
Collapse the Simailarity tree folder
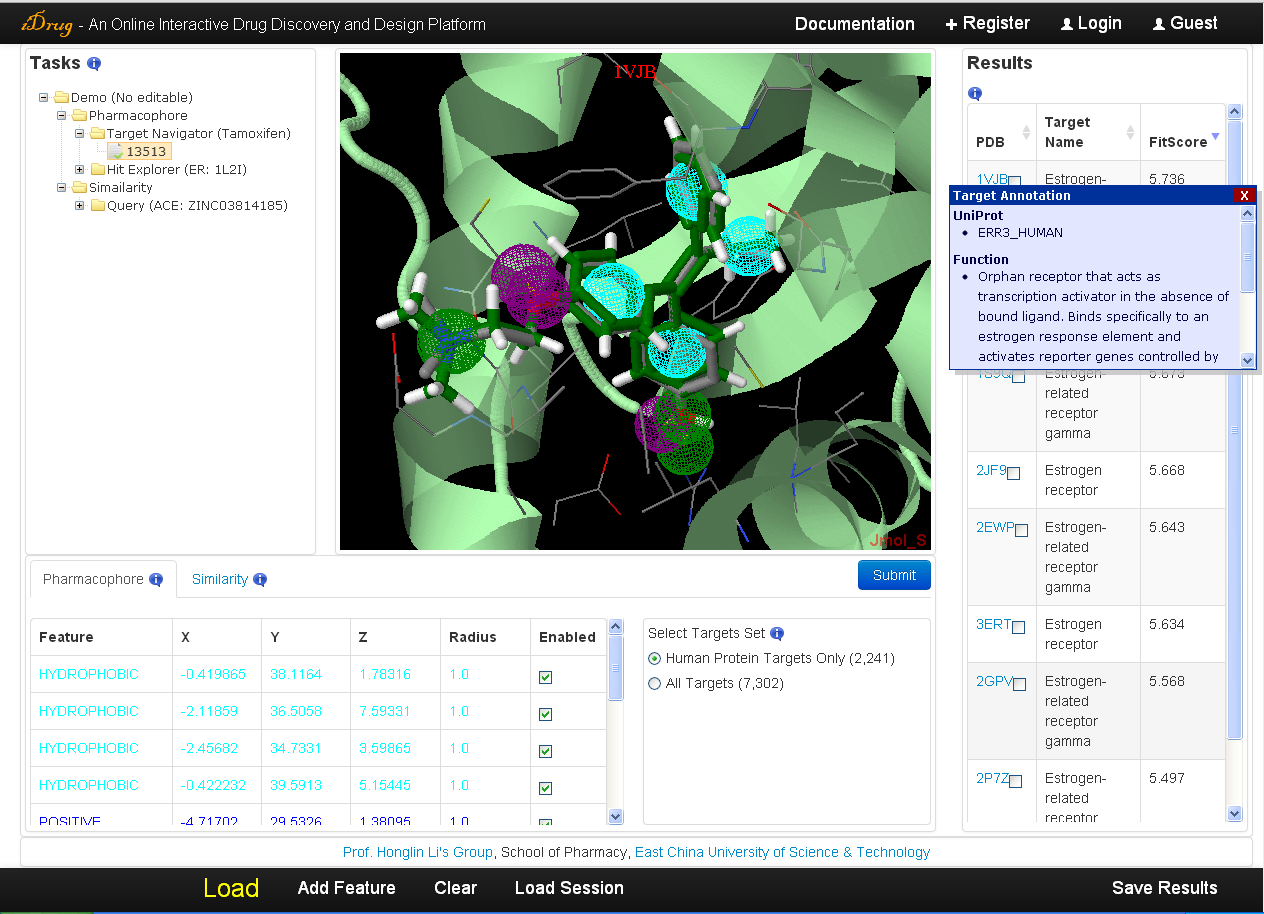point(61,187)
